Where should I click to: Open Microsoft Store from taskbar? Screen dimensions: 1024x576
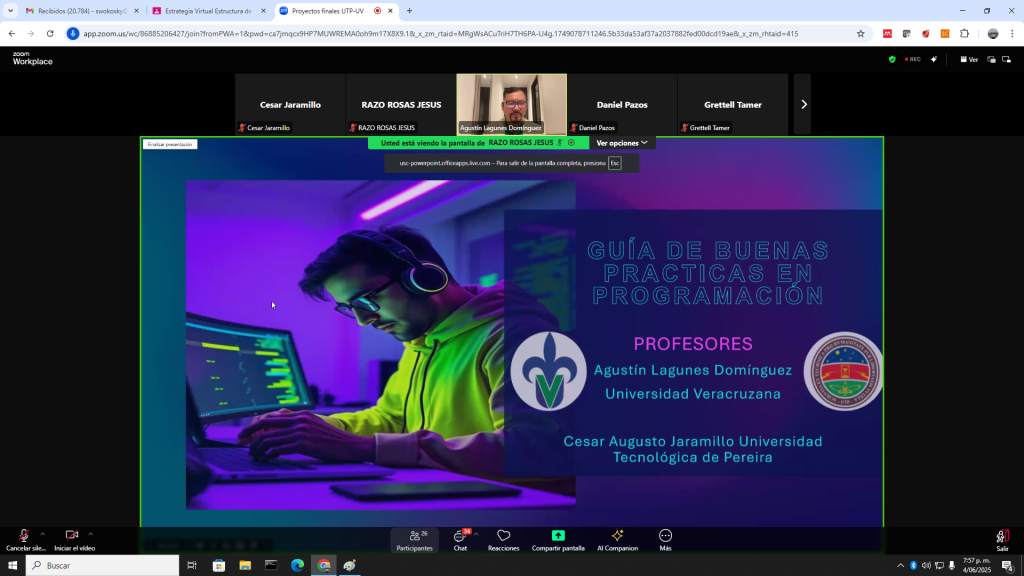219,566
